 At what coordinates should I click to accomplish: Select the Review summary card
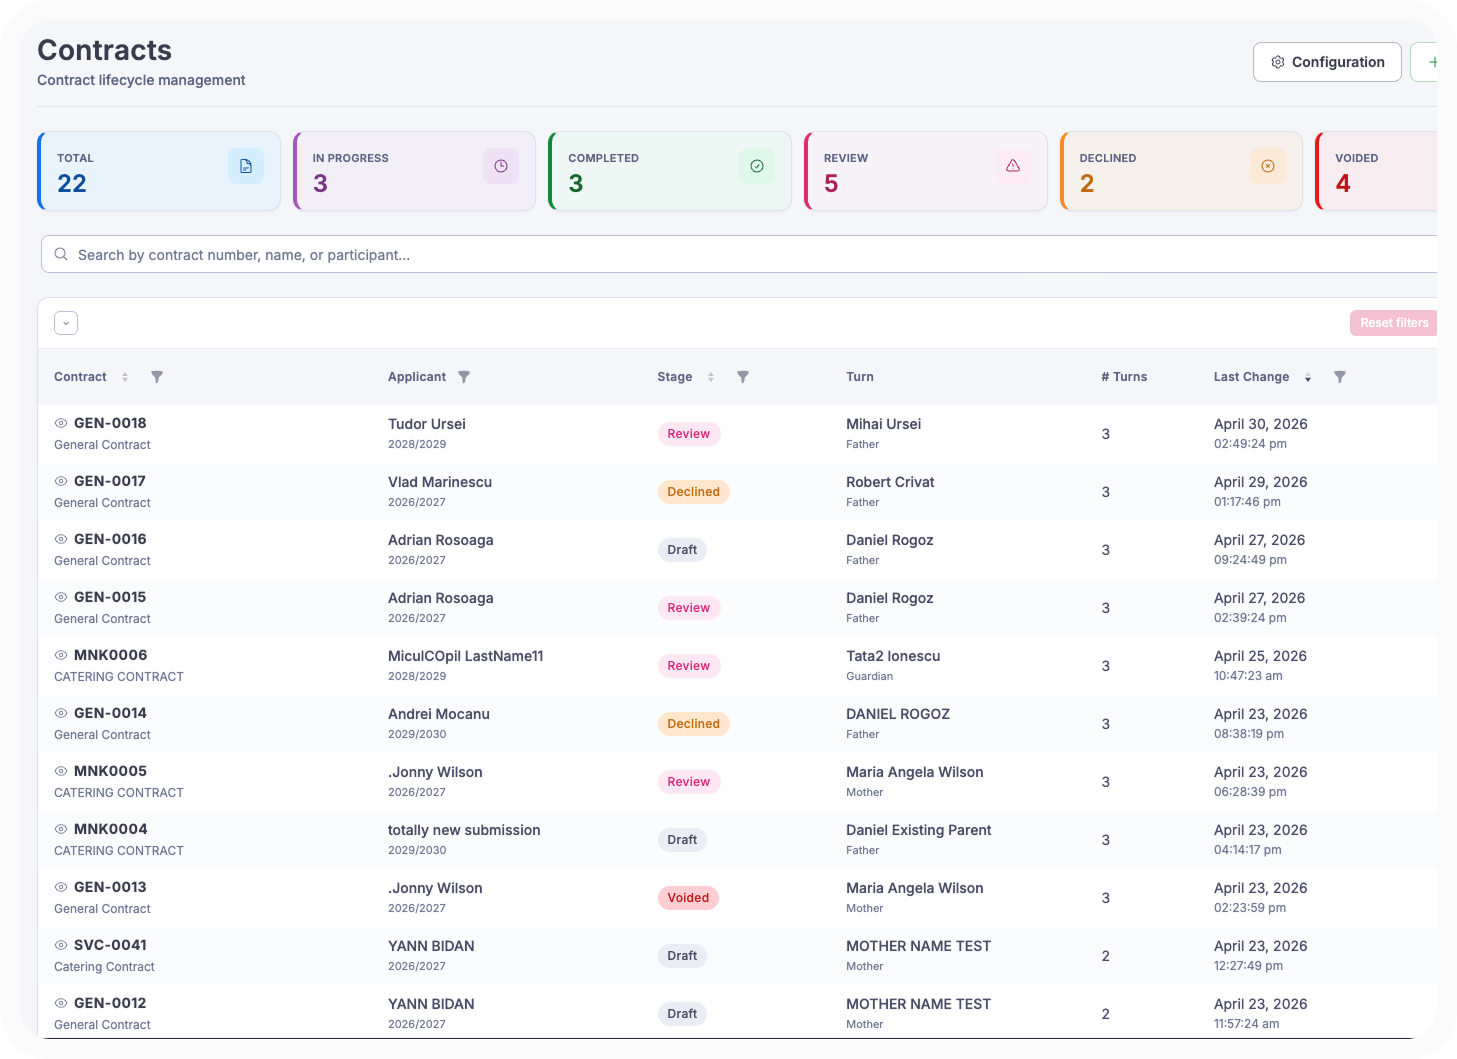coord(926,171)
